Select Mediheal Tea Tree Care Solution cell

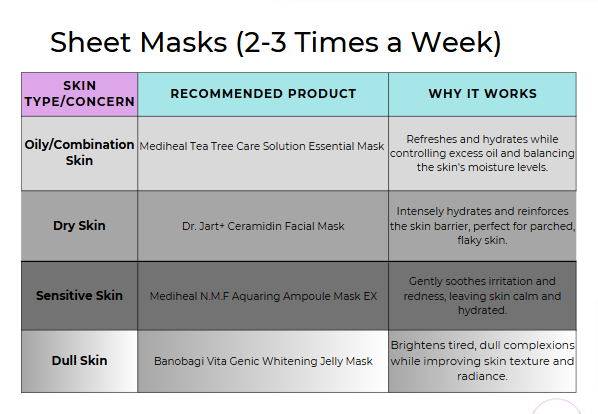click(x=263, y=153)
